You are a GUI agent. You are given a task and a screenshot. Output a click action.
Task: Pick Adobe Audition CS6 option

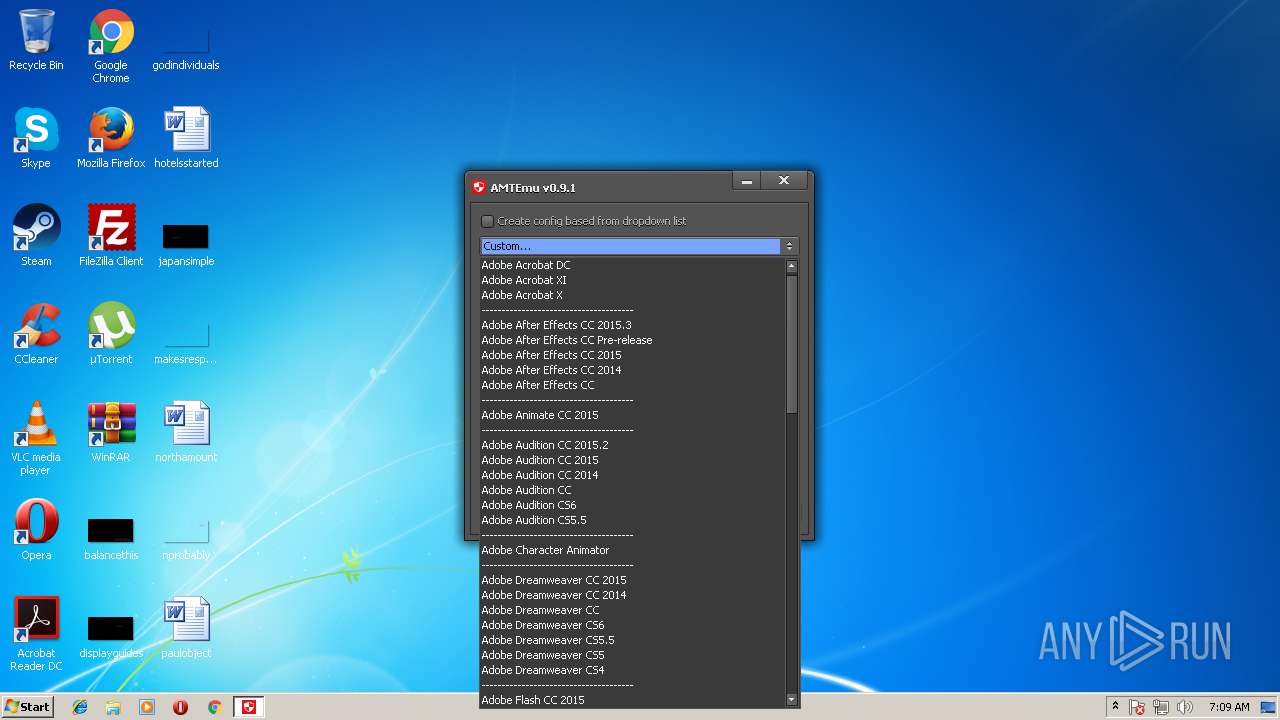[x=632, y=505]
